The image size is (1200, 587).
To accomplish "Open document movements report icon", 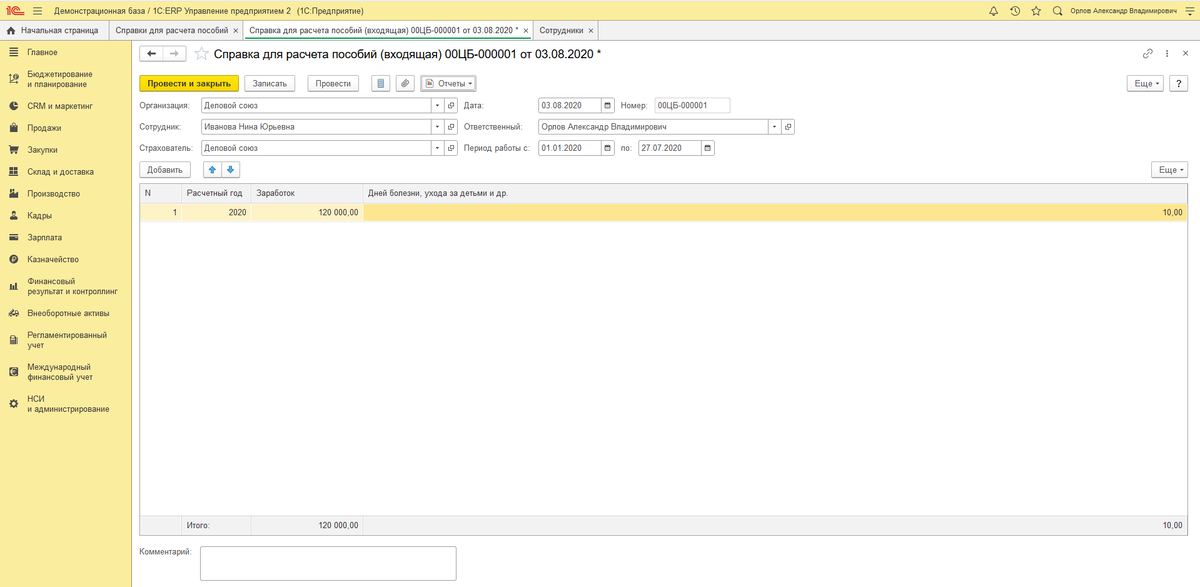I will tap(380, 83).
